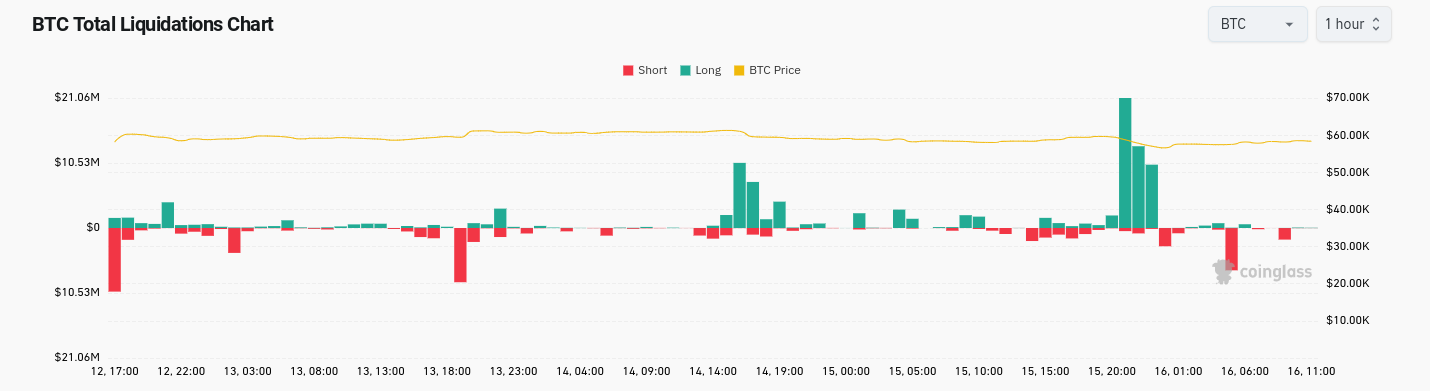Screen dimensions: 1430x391
Task: Toggle the Long series legend
Action: 700,70
